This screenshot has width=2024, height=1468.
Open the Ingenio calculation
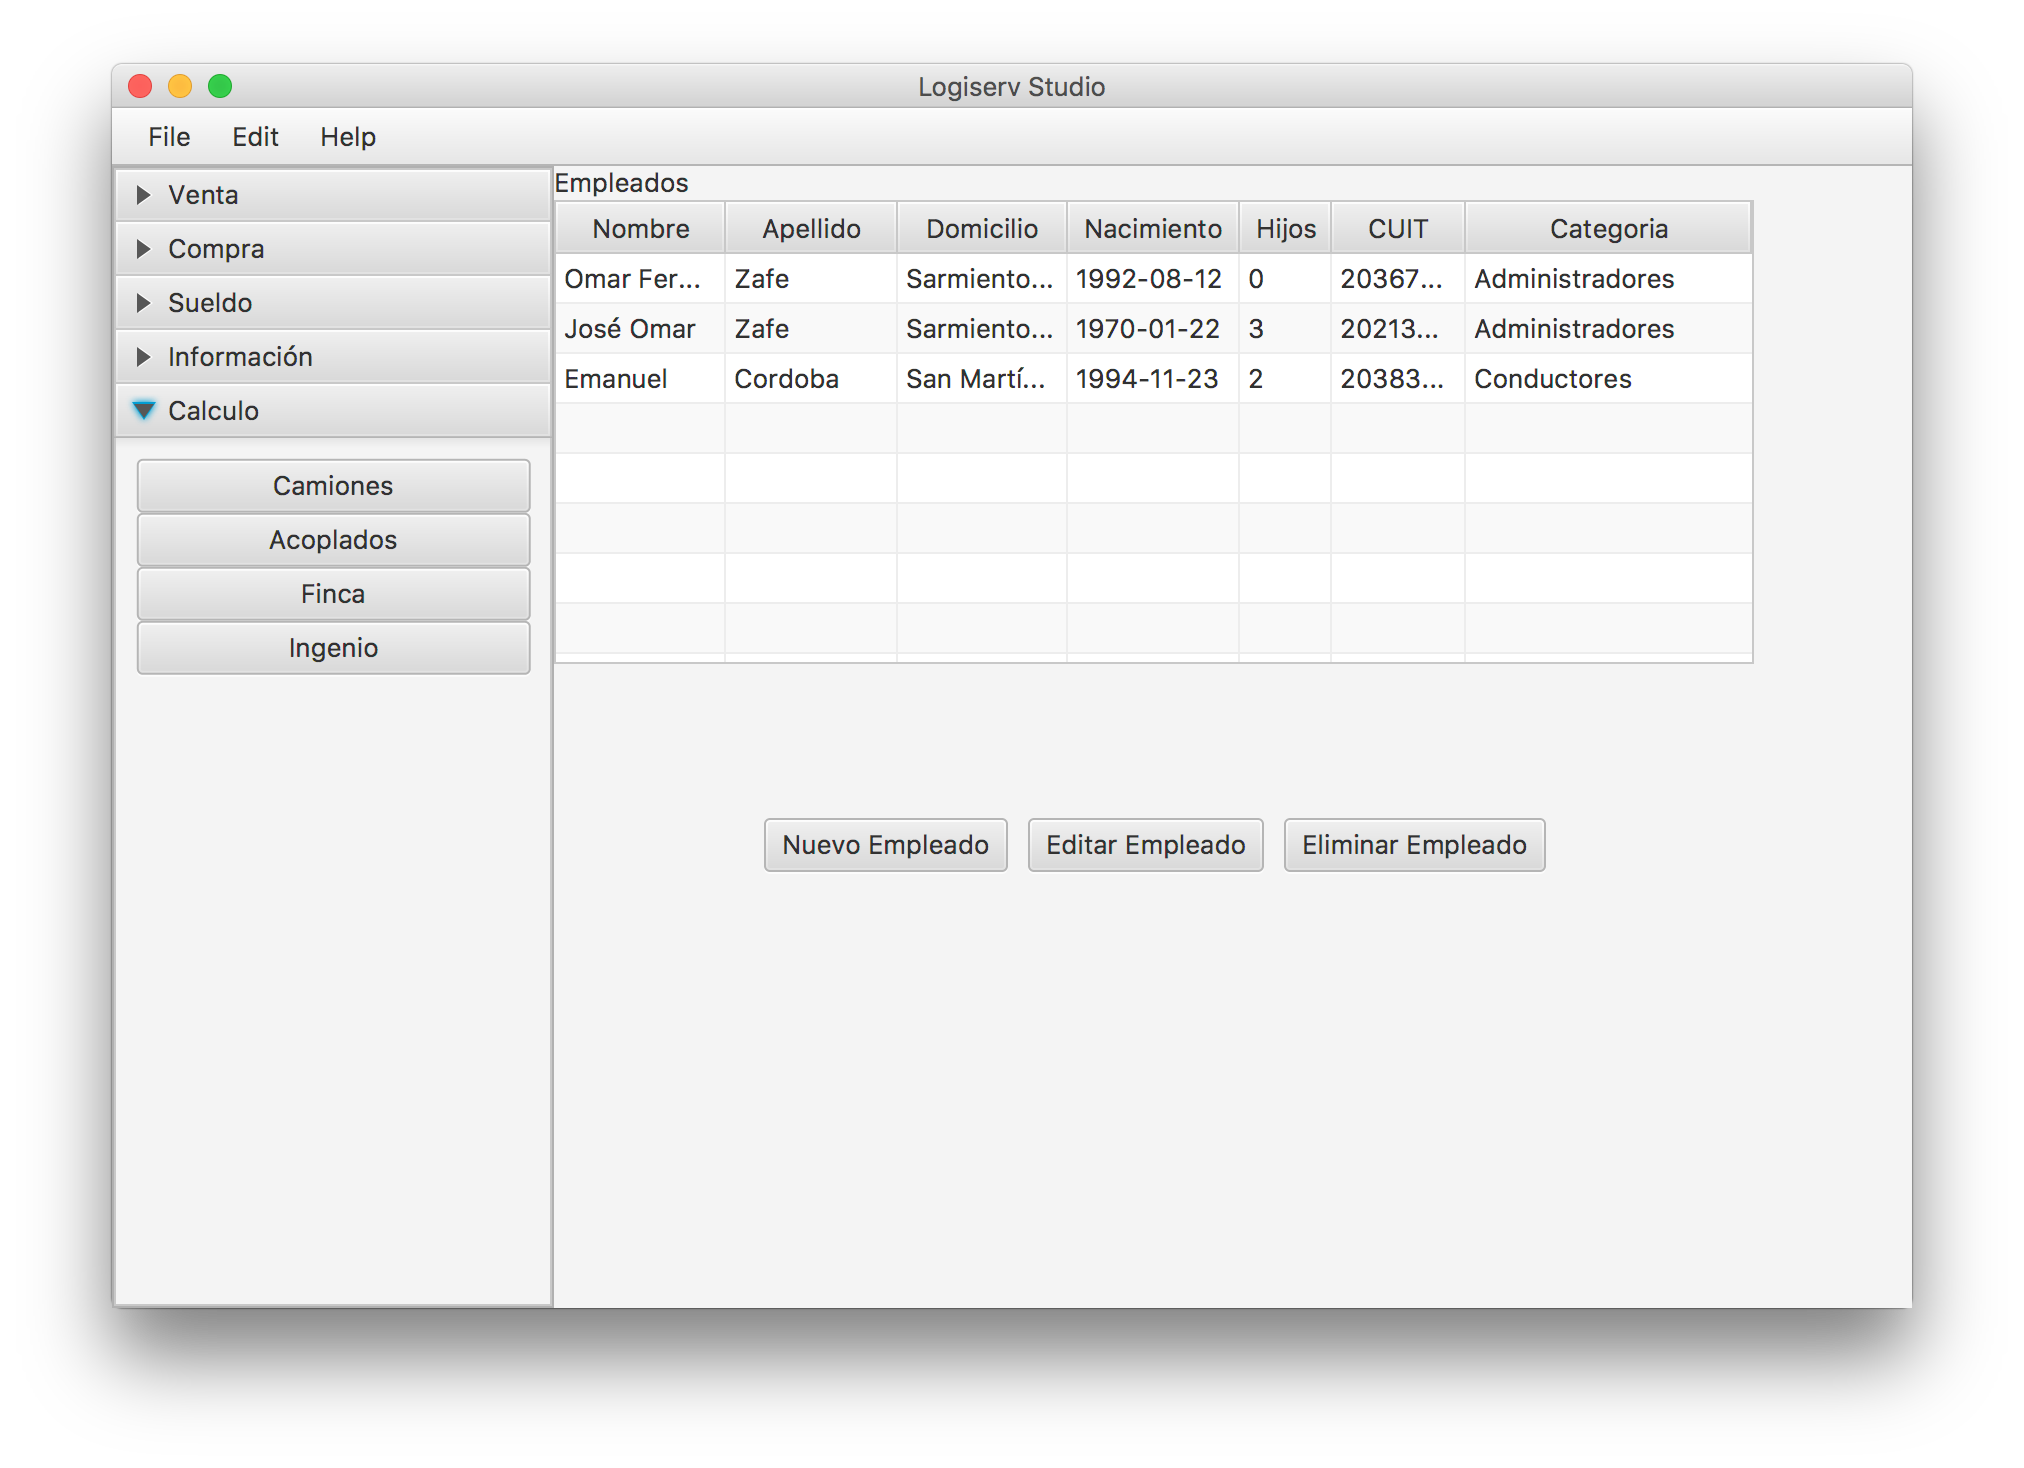[333, 648]
